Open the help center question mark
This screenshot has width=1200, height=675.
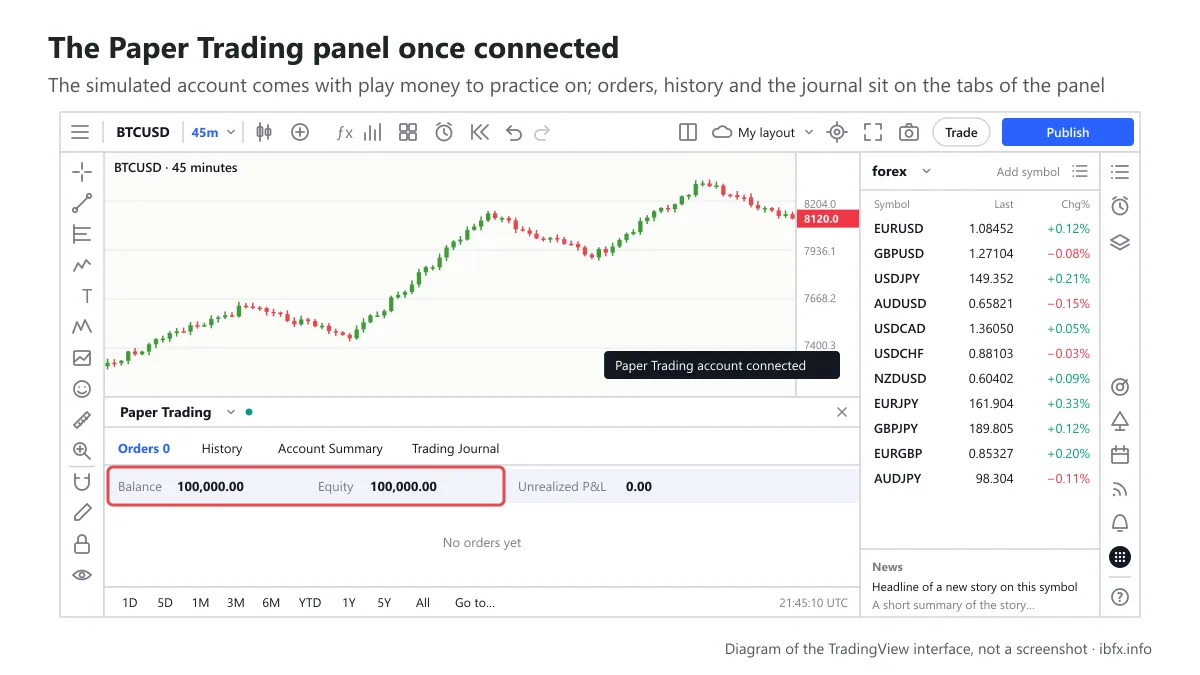(1120, 597)
